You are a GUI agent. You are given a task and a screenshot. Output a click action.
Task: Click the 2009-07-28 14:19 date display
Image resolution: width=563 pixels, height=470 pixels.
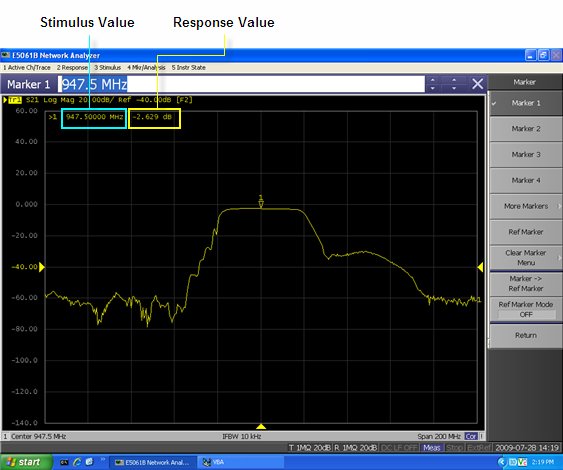click(527, 448)
